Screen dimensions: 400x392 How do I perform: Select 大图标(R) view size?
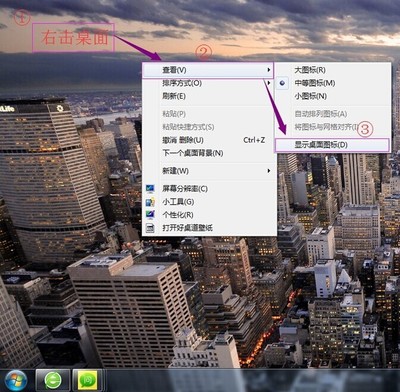point(333,70)
